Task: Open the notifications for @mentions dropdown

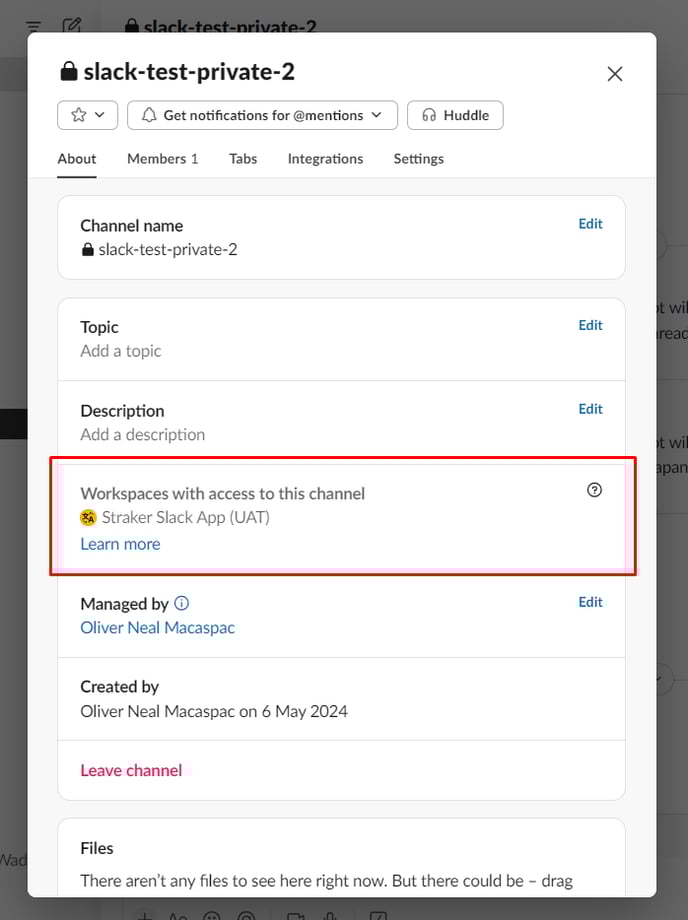Action: (262, 115)
